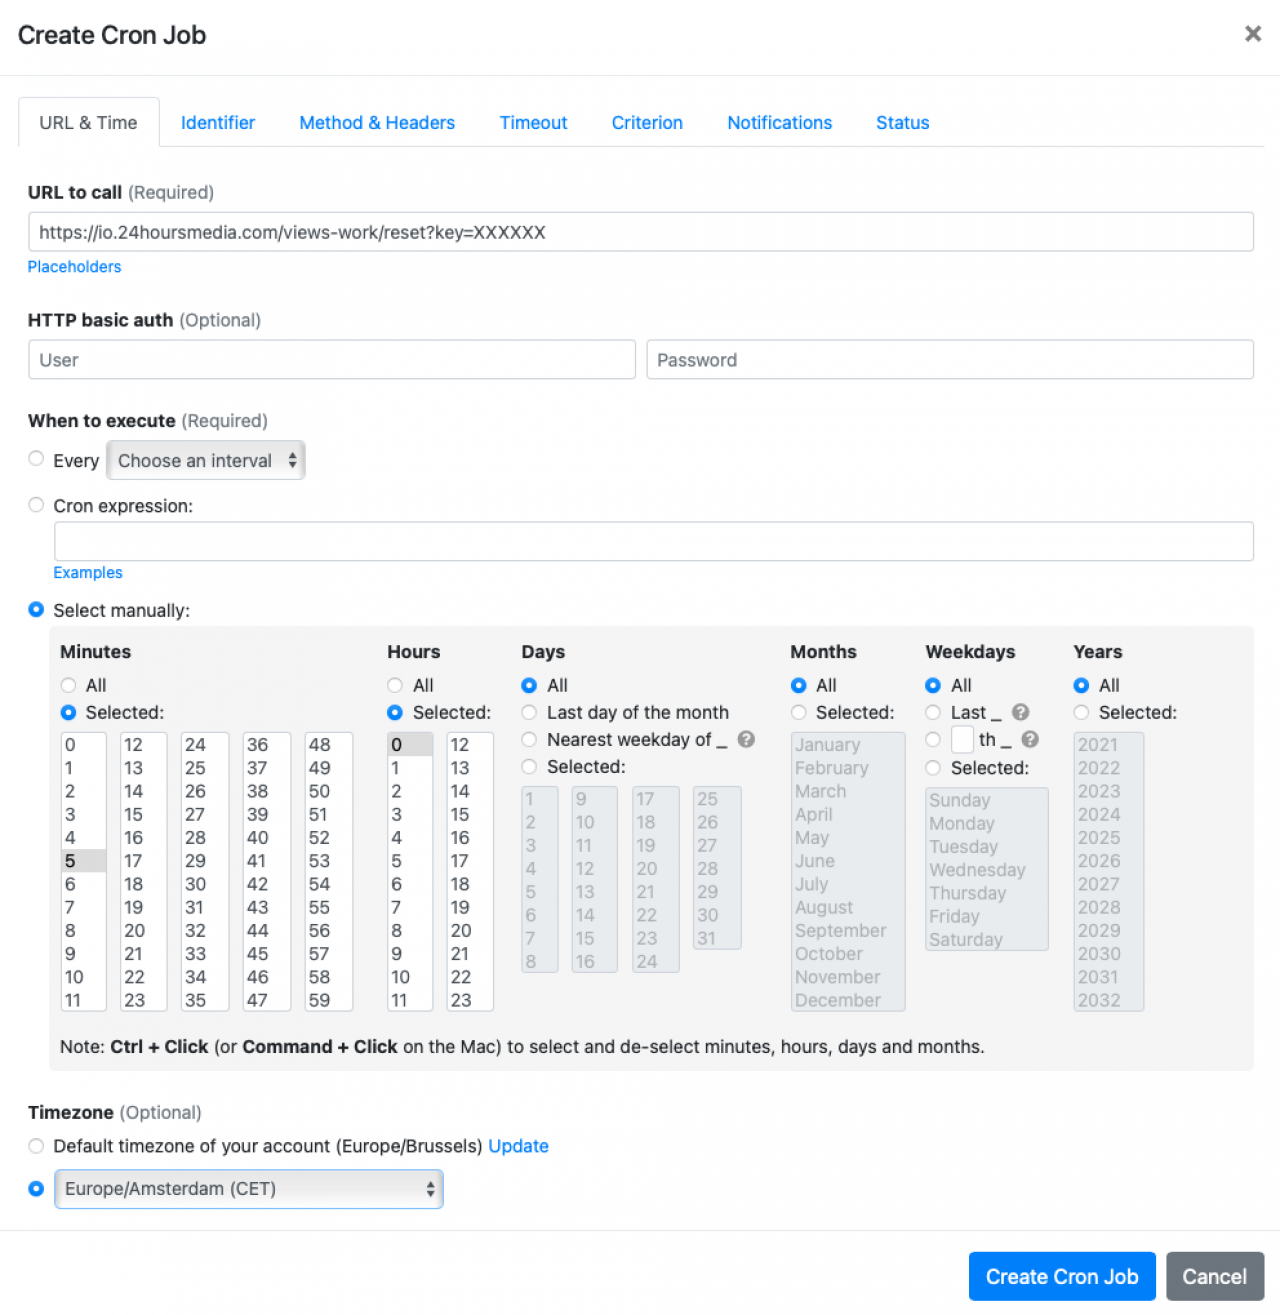
Task: Select day 31 in Days list
Action: tap(716, 938)
